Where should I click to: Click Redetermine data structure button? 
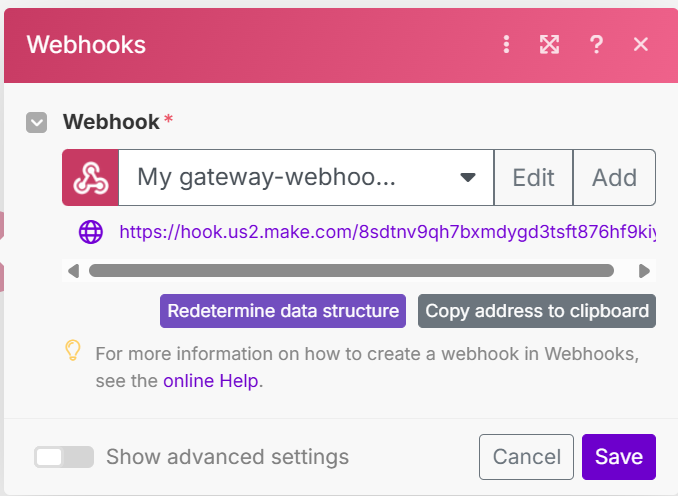[x=283, y=311]
